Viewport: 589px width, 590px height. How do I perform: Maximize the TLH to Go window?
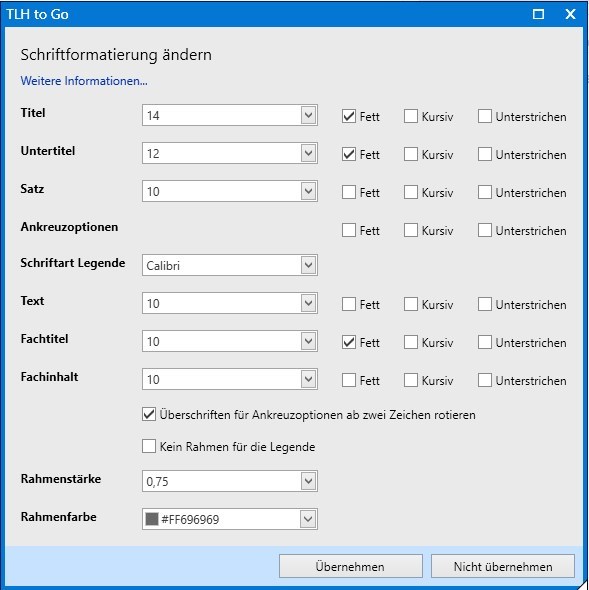pyautogui.click(x=538, y=14)
